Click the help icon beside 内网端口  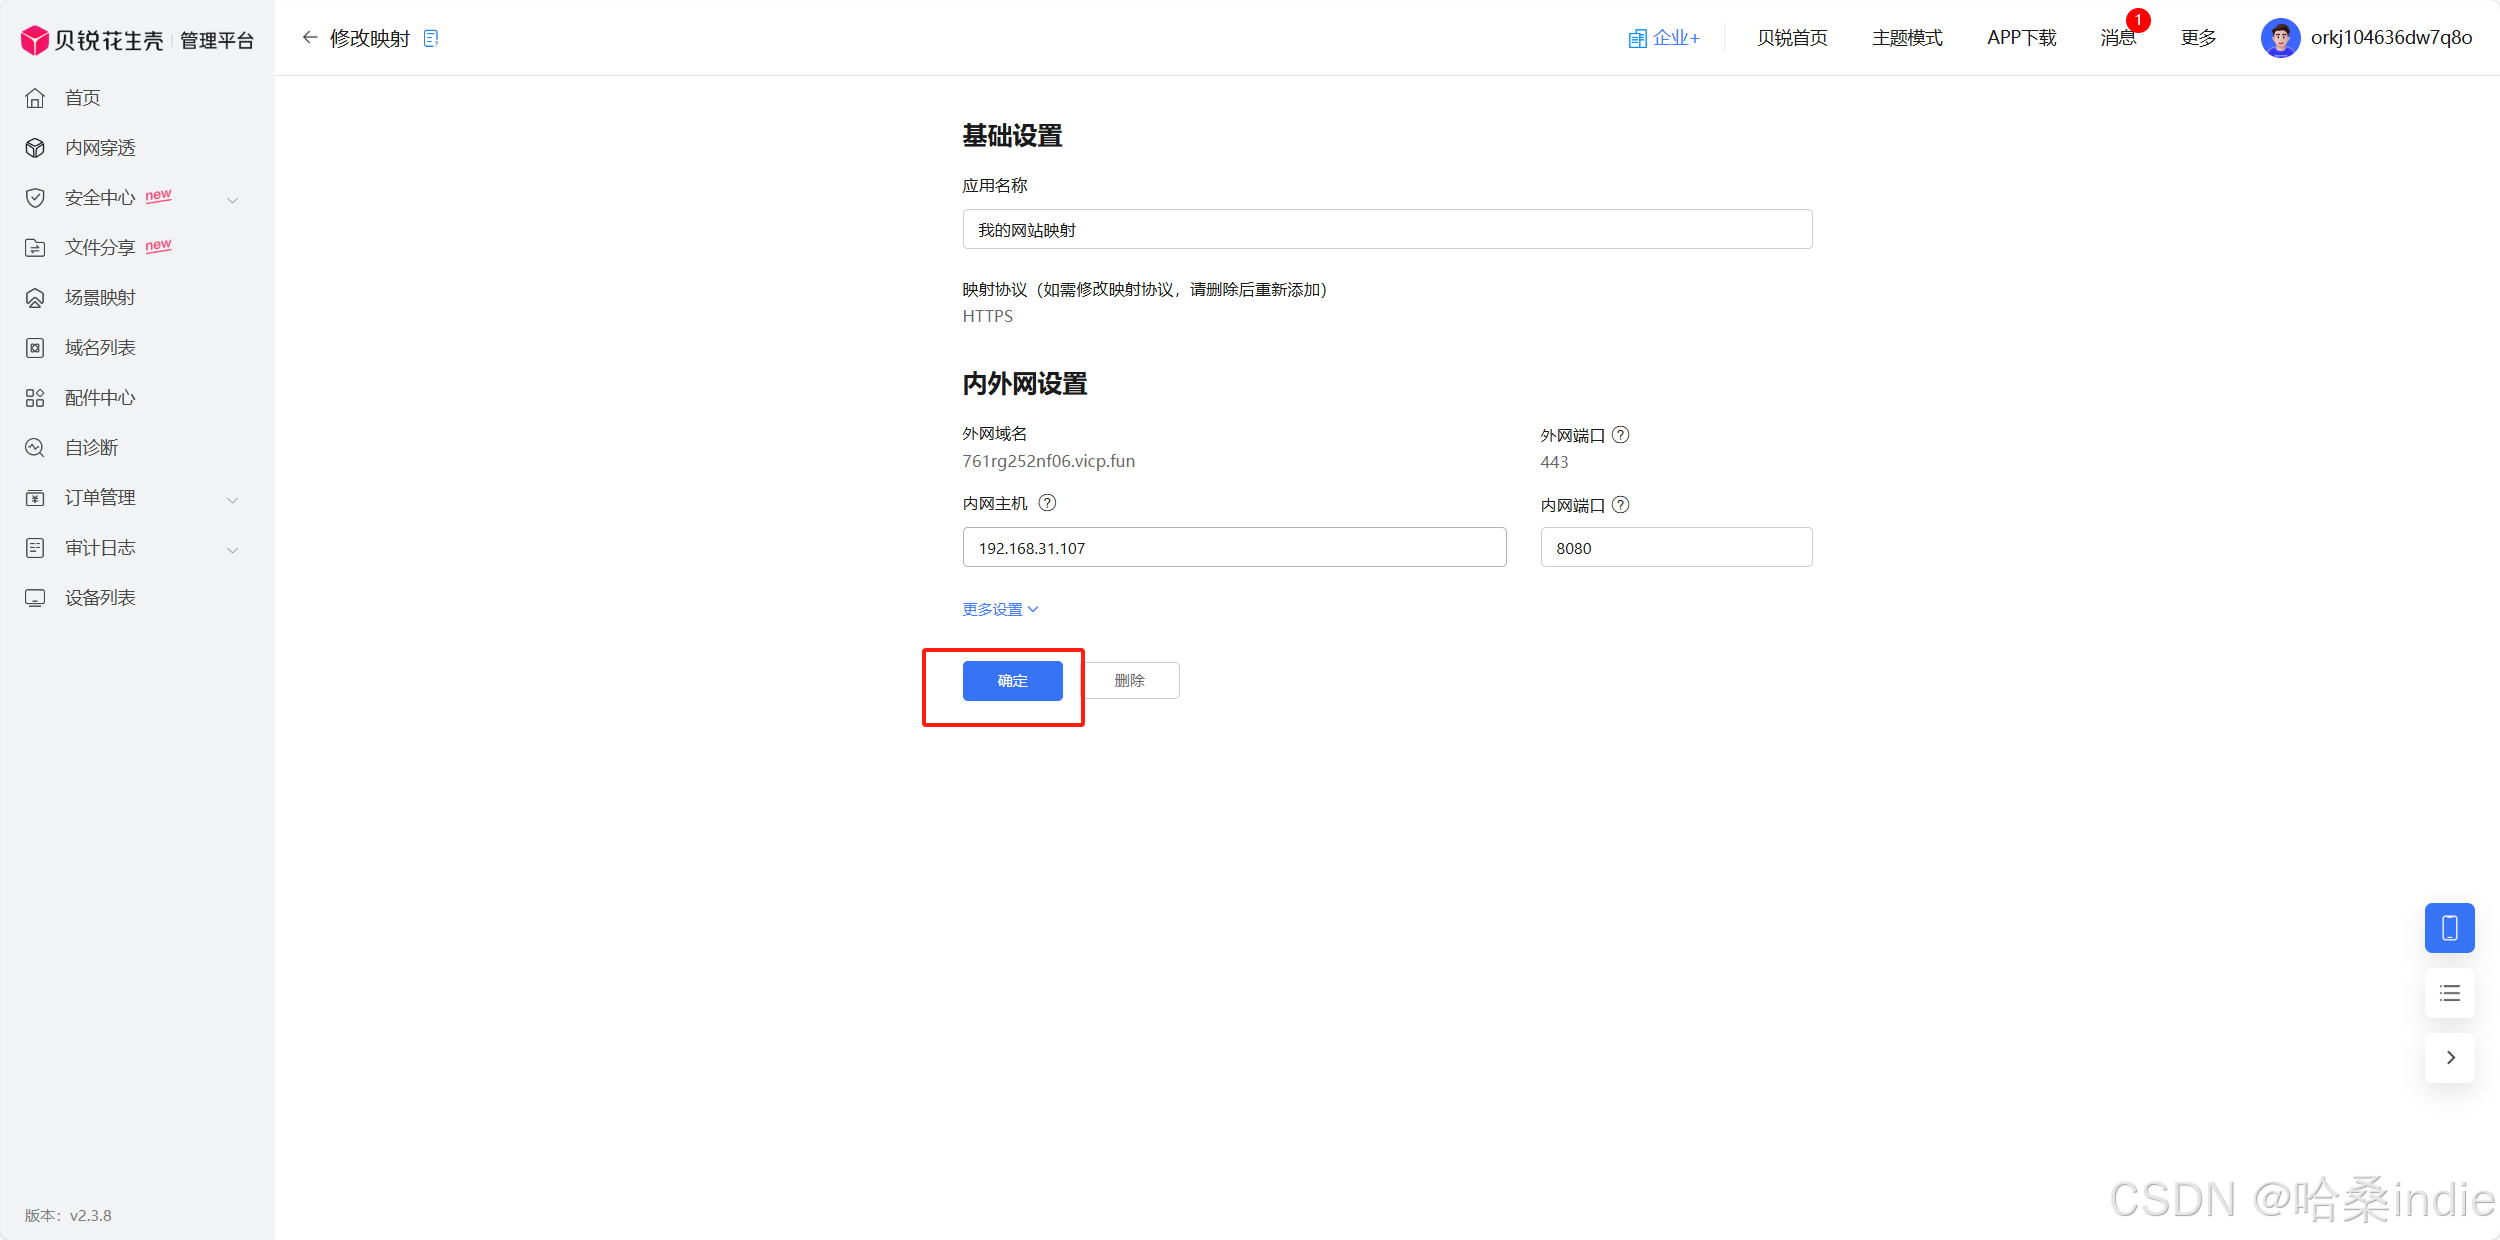click(1621, 505)
